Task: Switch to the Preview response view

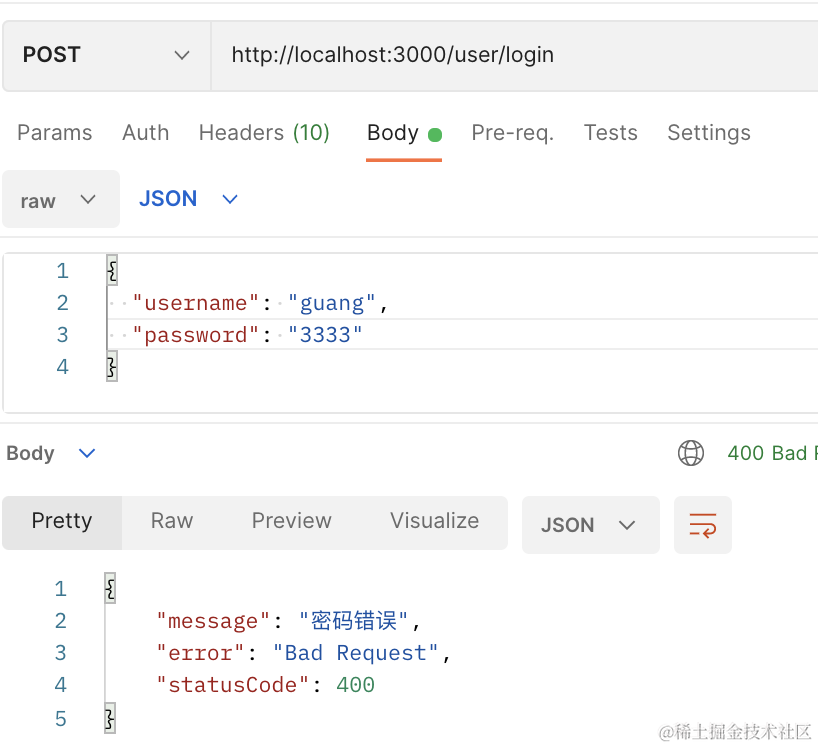Action: coord(291,521)
